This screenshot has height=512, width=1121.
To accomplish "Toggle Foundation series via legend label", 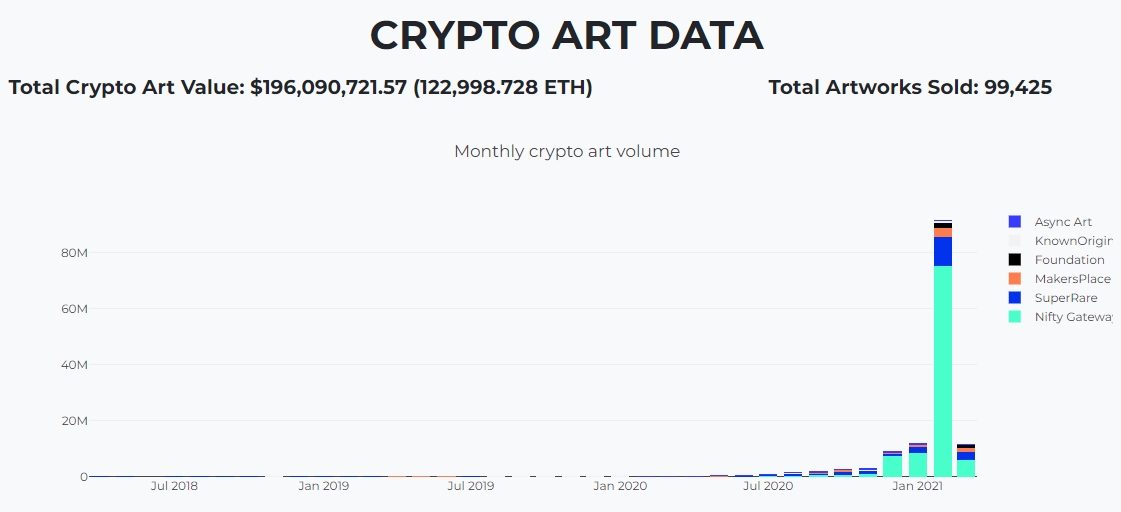I will [x=1070, y=260].
